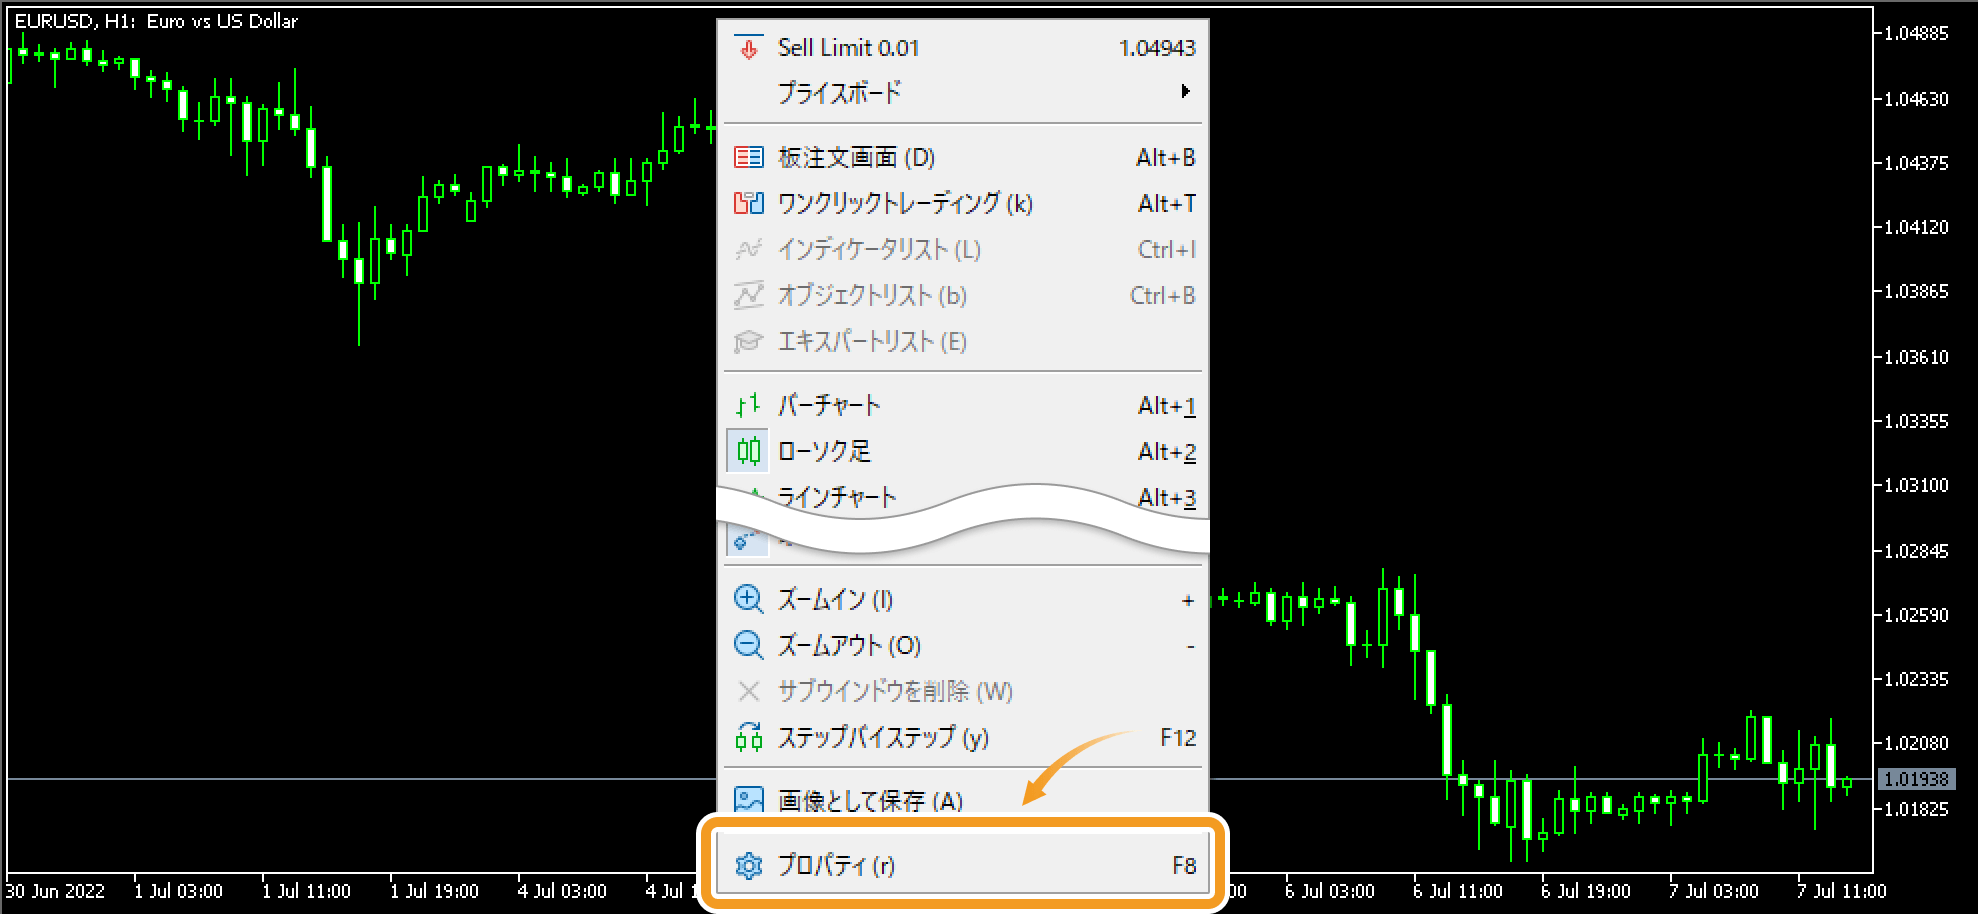Click the 7 Jul 03:00 time label
Viewport: 1978px width, 914px height.
pyautogui.click(x=1713, y=891)
